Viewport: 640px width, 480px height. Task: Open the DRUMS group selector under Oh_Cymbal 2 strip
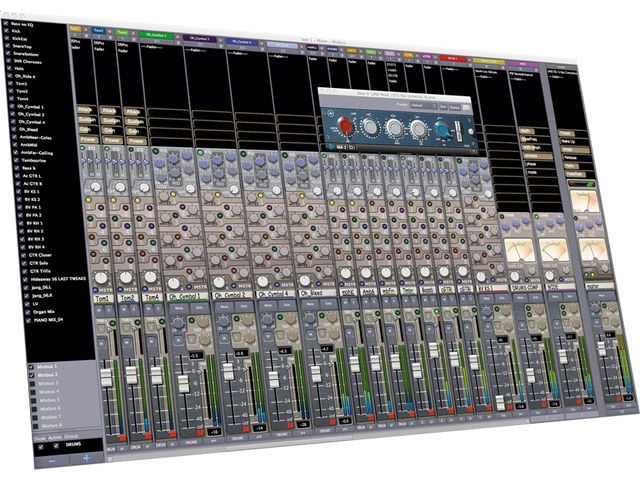pos(237,439)
